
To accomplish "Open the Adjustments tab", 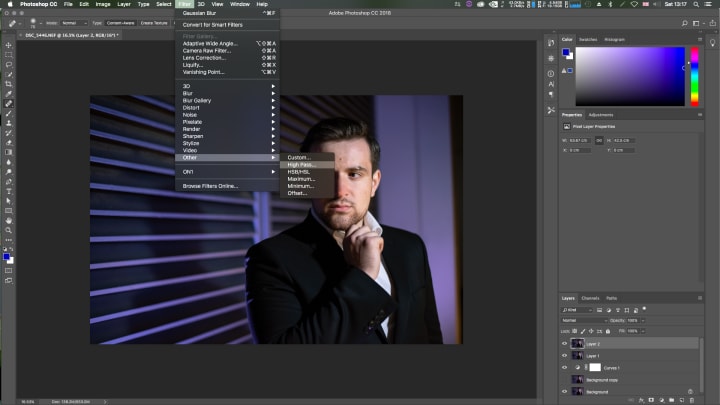I will click(601, 115).
